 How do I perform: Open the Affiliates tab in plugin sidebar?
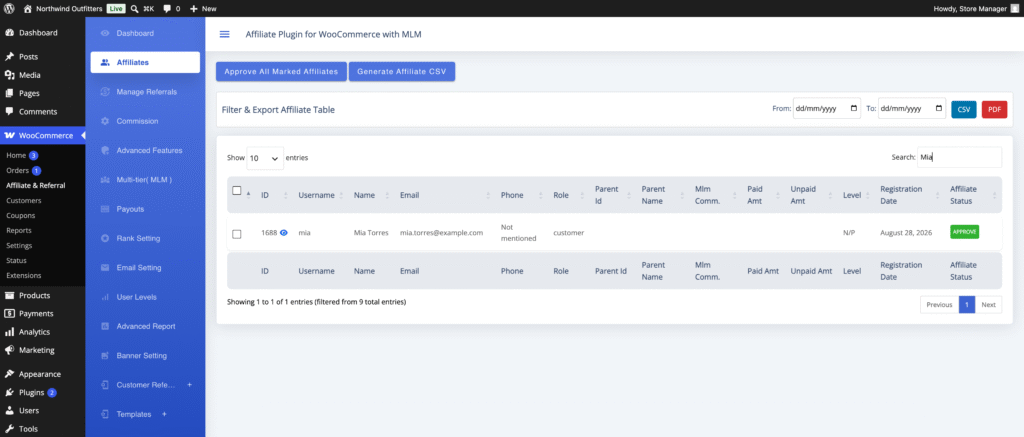pyautogui.click(x=145, y=63)
